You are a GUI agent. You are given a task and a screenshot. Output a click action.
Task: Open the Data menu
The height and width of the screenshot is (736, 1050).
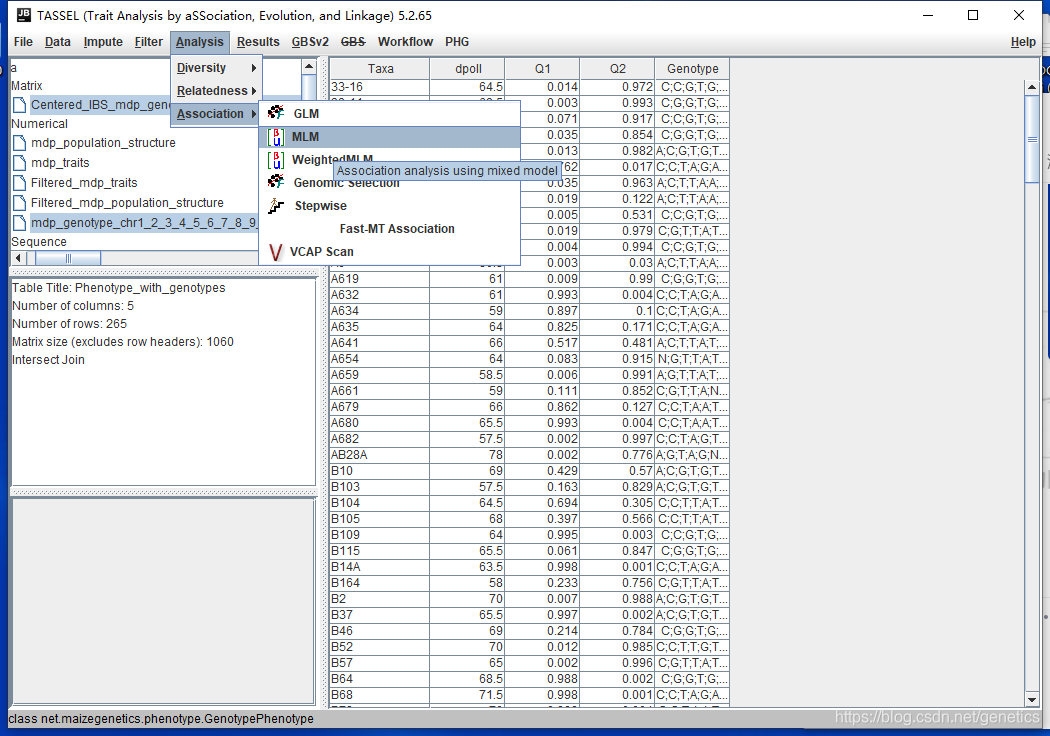coord(58,42)
